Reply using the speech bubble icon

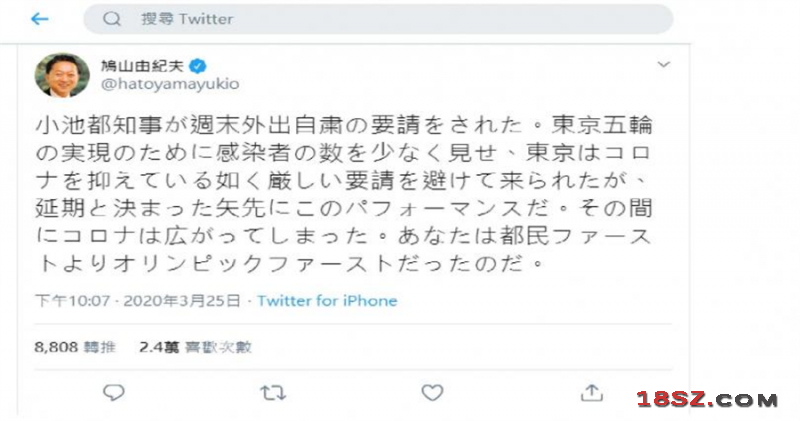[113, 393]
